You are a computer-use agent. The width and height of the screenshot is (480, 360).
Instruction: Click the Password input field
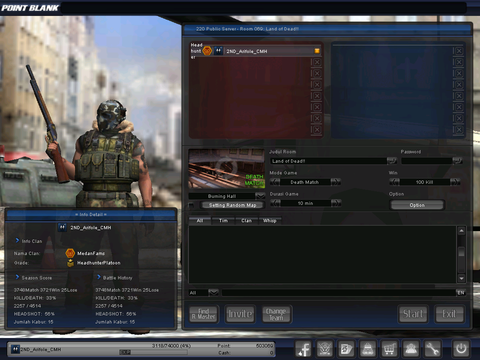(427, 161)
